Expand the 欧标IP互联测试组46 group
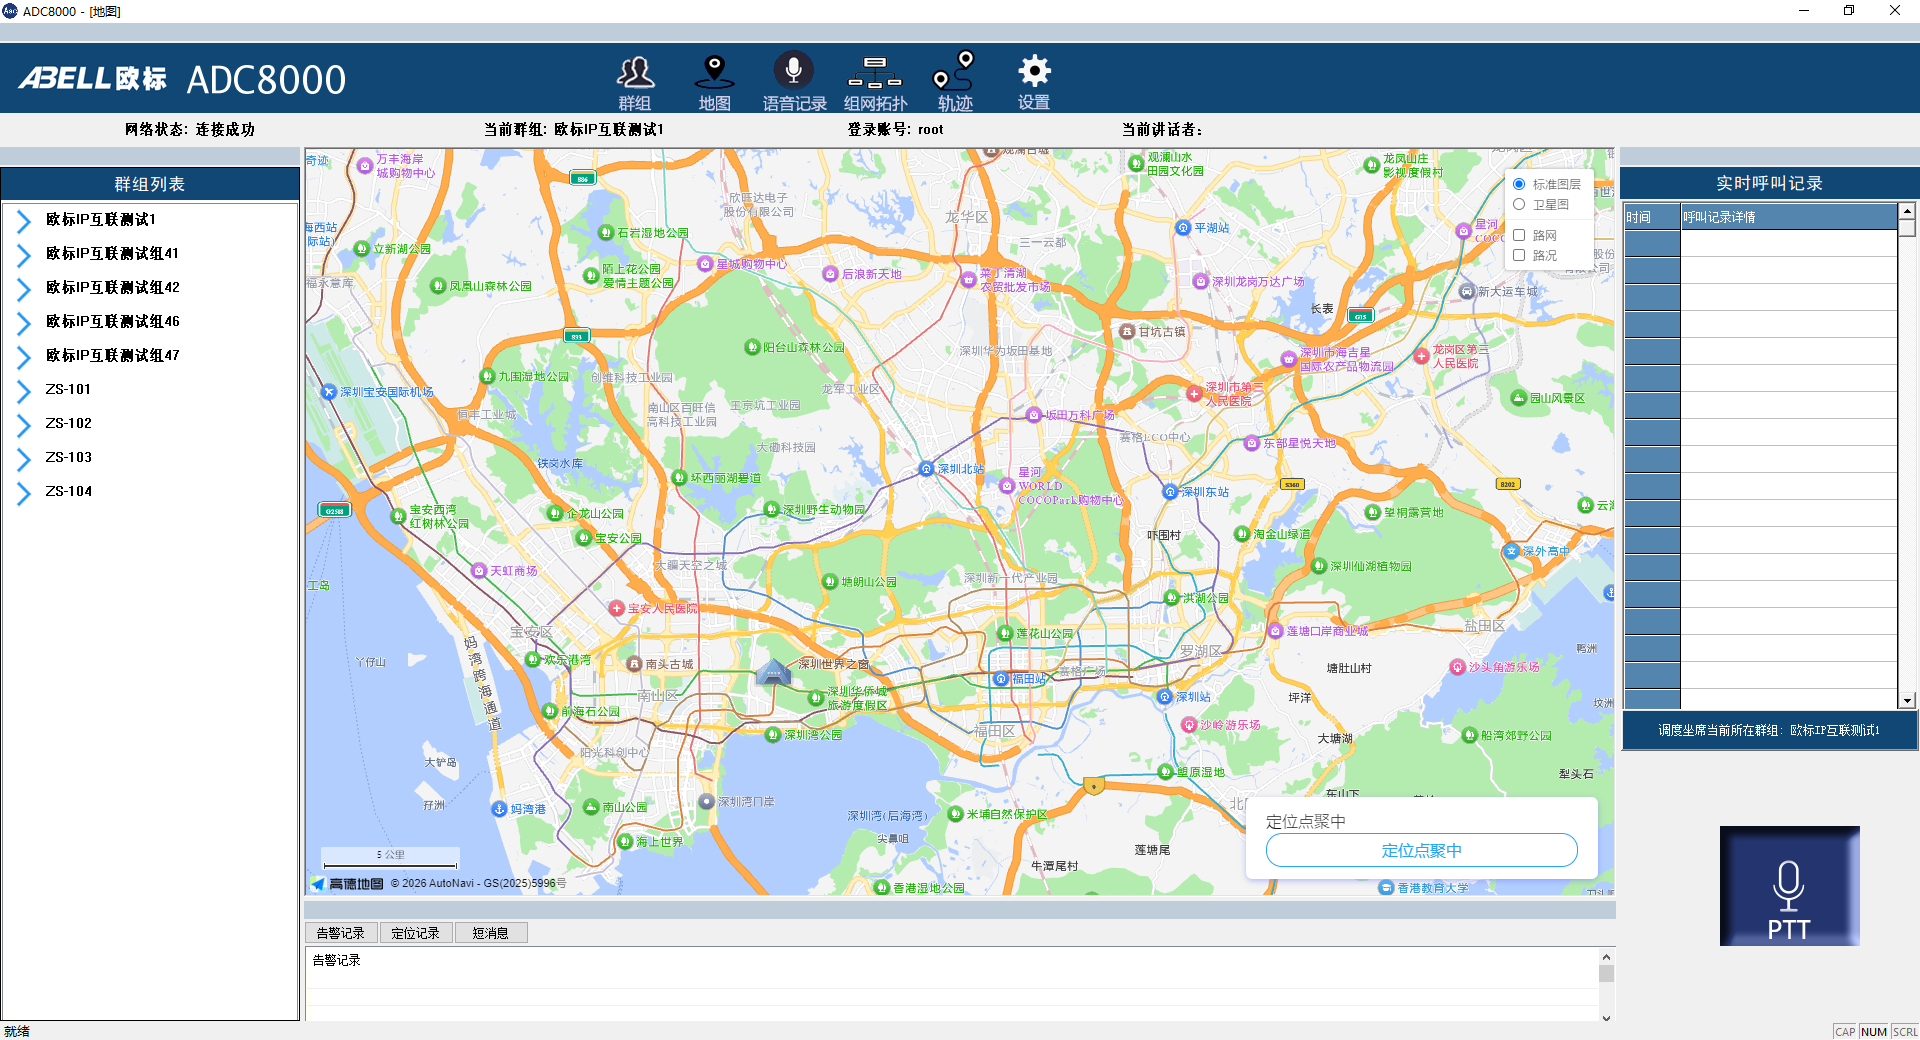 [24, 322]
